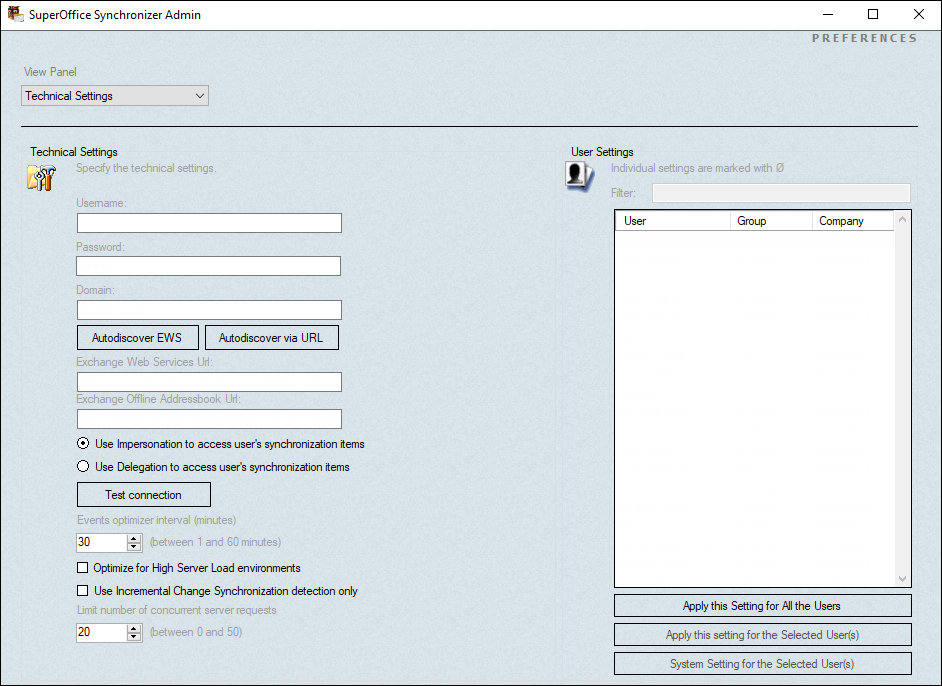Click the Autodiscover via URL button
Screen dimensions: 942x686
coord(272,338)
